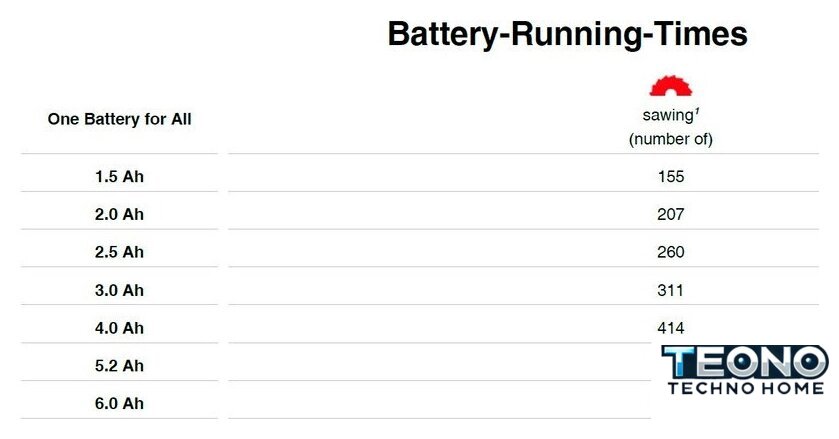Click the TECHNO HOME text

click(x=745, y=388)
